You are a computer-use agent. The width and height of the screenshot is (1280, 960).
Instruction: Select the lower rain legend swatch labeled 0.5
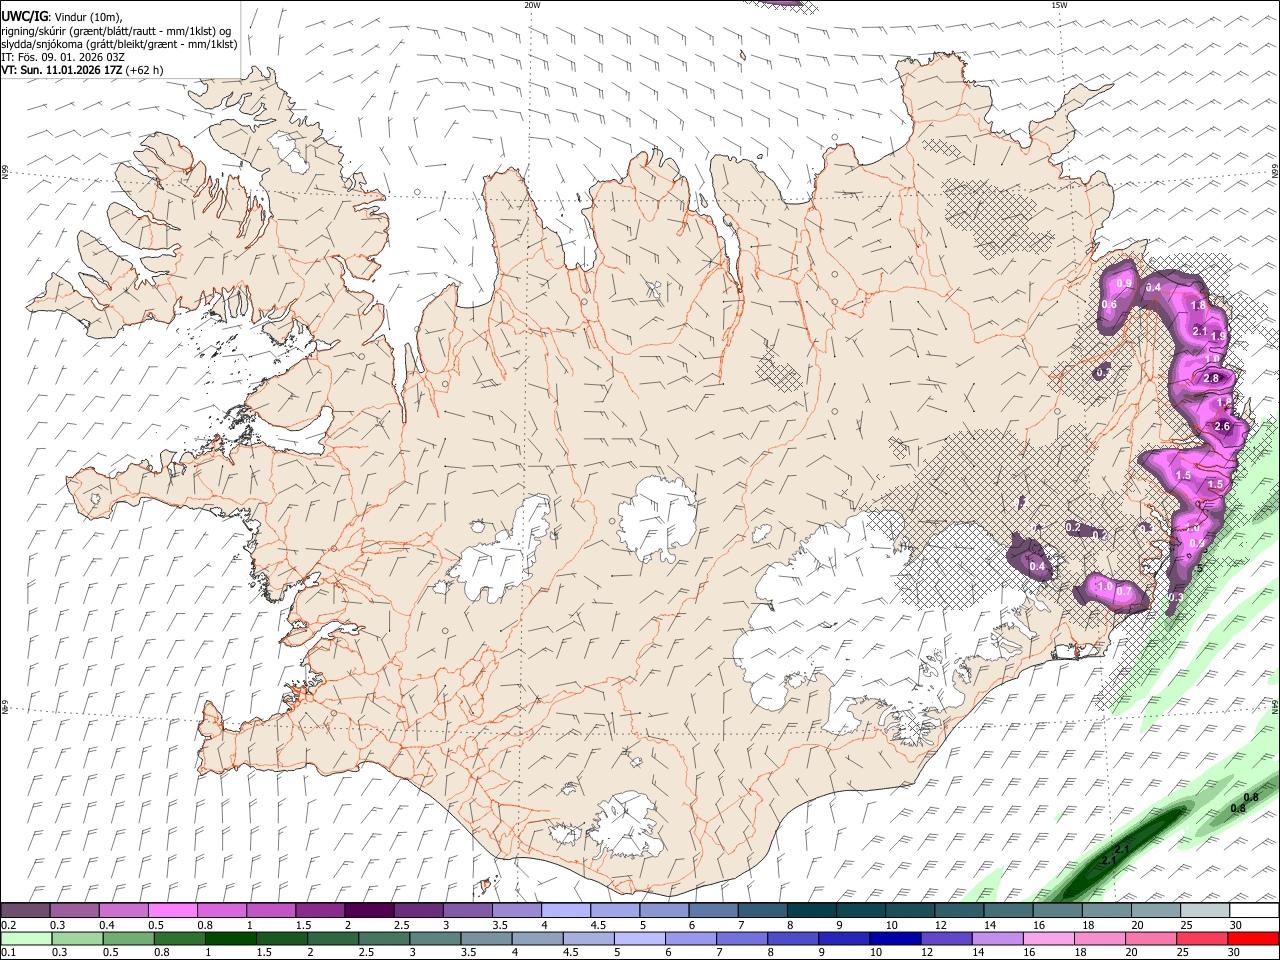[128, 938]
